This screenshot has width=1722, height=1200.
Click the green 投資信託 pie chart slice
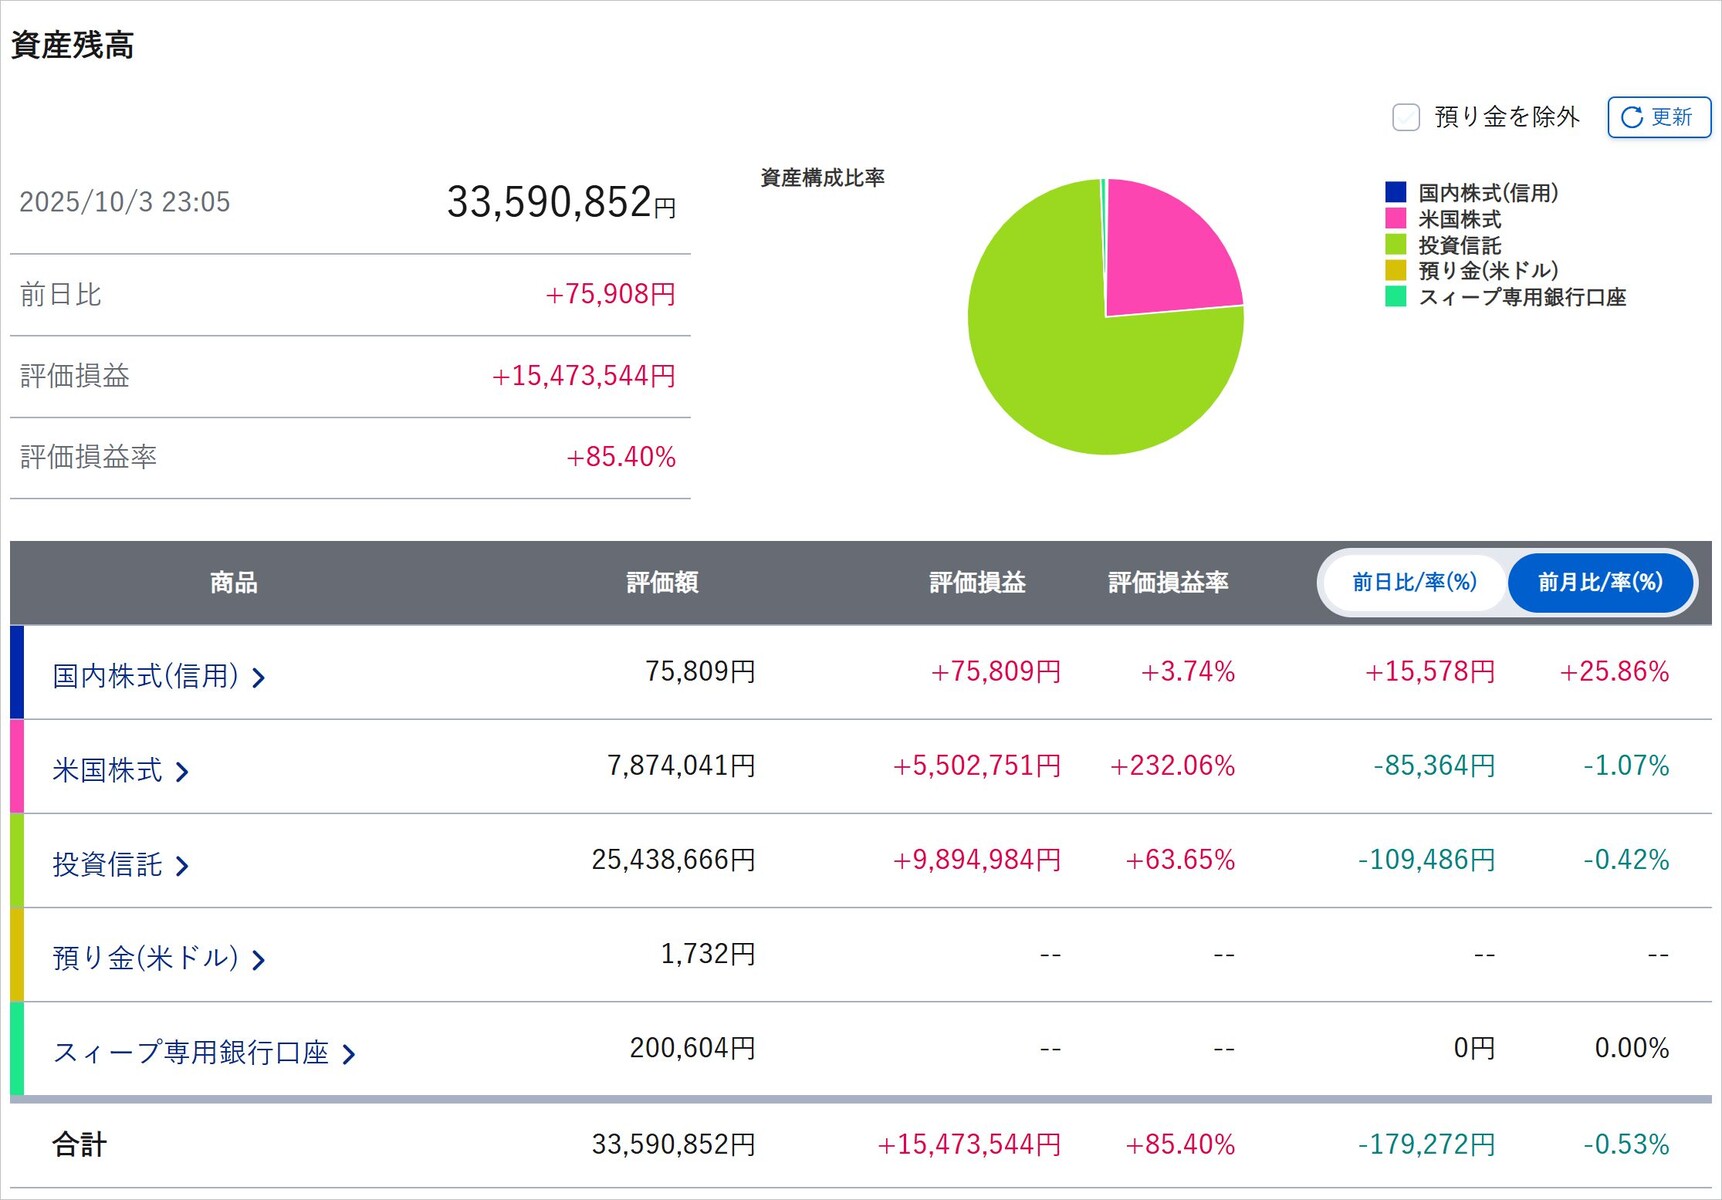click(1070, 370)
